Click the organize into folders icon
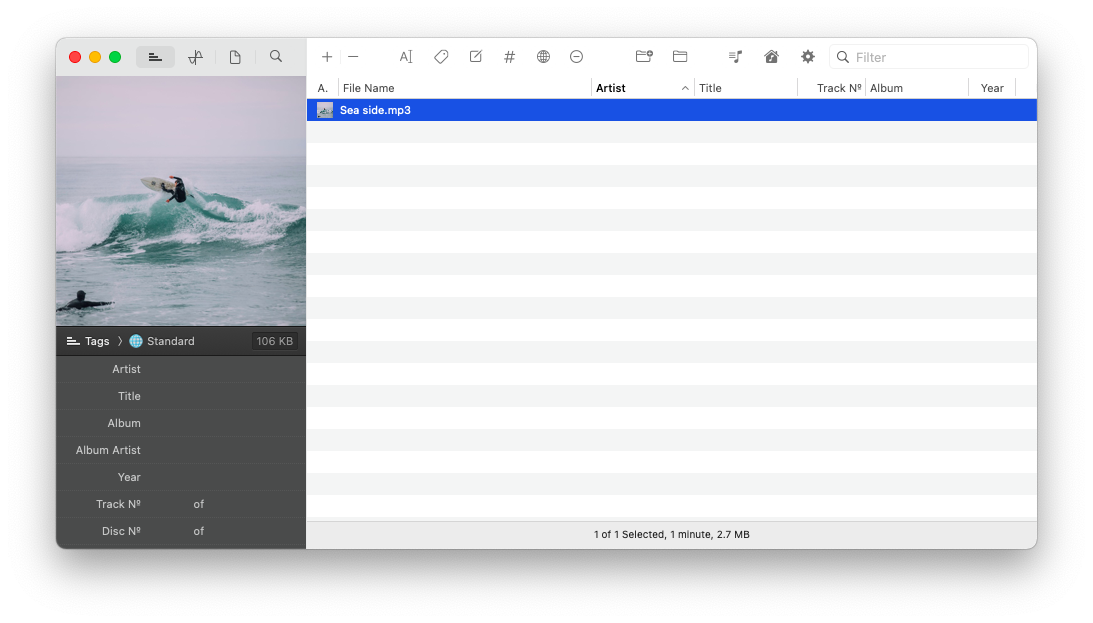 [644, 56]
